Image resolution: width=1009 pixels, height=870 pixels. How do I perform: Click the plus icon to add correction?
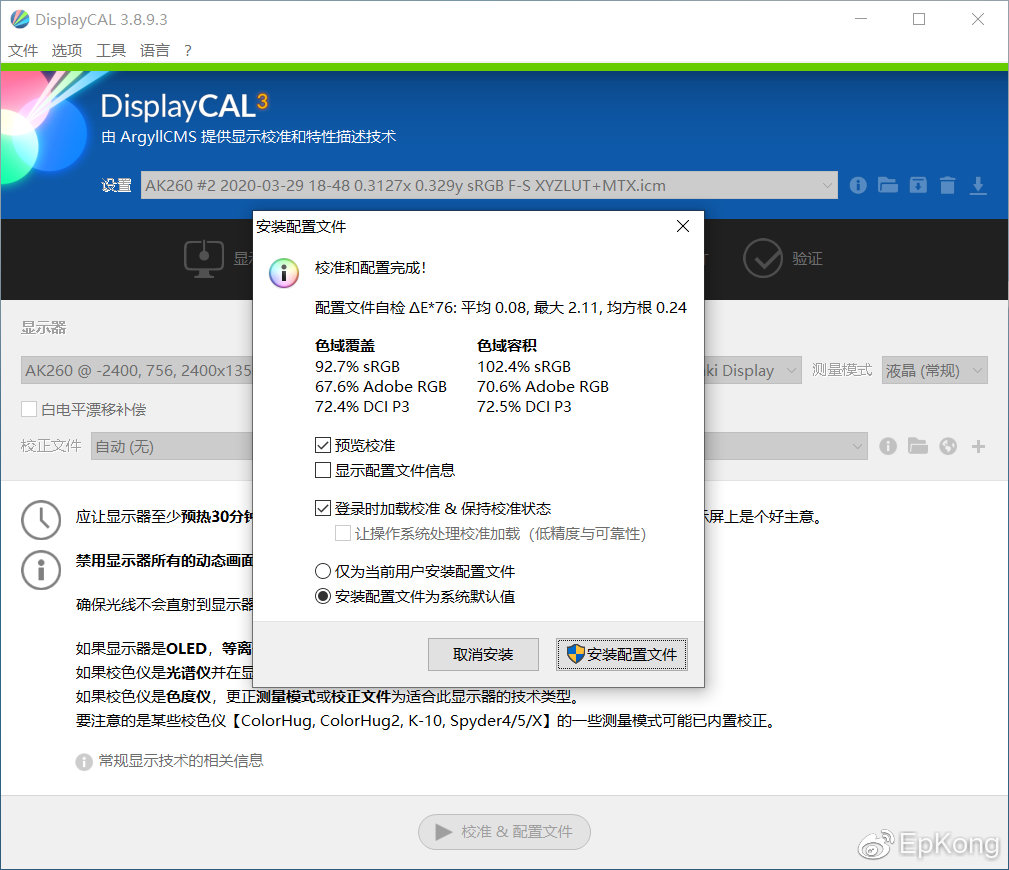pyautogui.click(x=978, y=446)
